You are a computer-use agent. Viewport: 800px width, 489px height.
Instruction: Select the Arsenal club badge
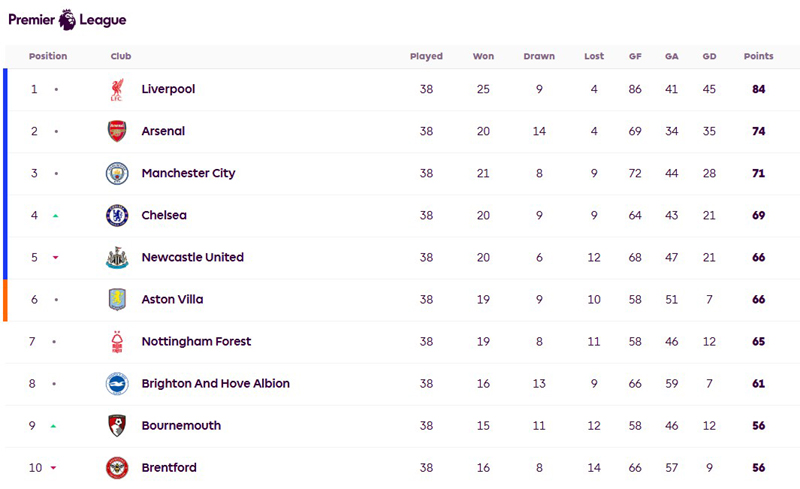117,131
